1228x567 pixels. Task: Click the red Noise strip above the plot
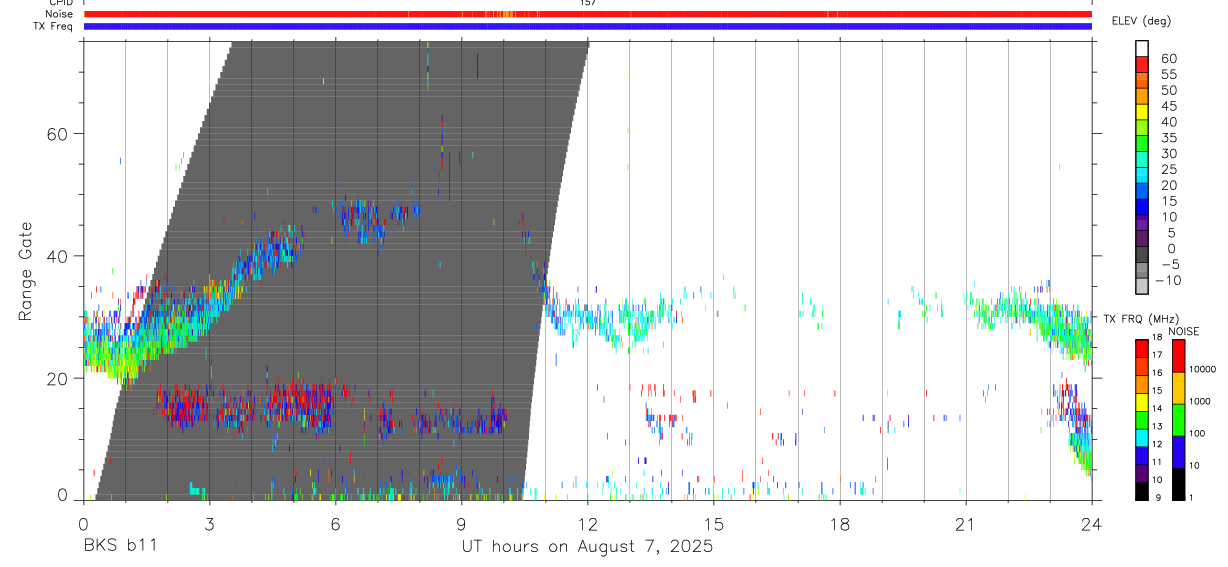(587, 14)
